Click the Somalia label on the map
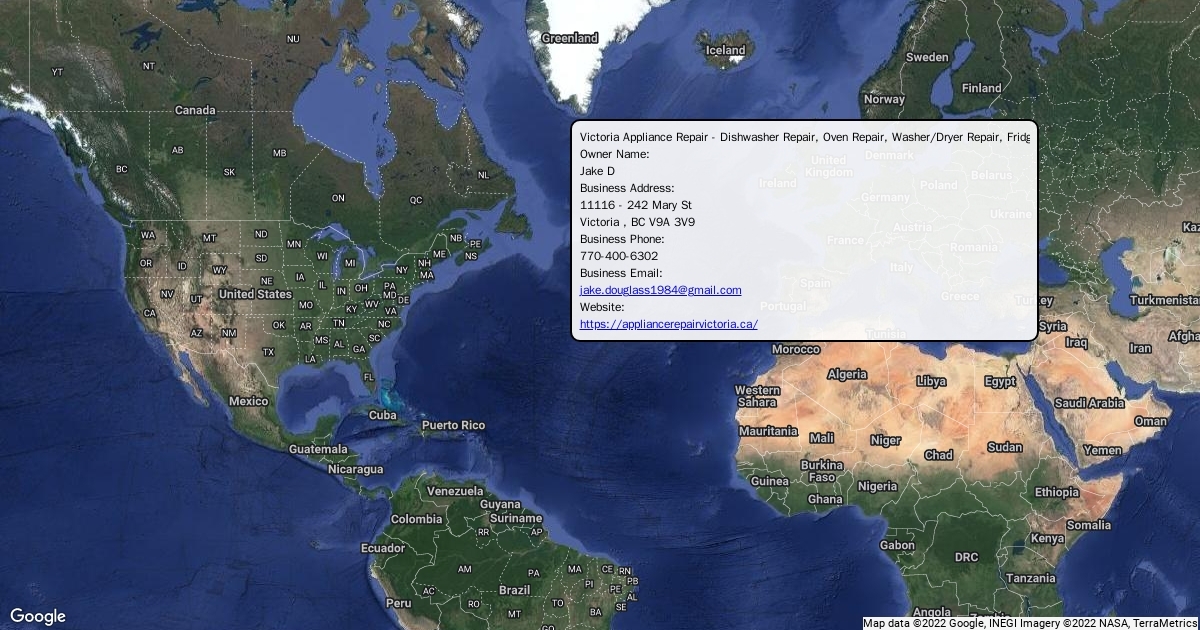The height and width of the screenshot is (630, 1200). (1088, 525)
